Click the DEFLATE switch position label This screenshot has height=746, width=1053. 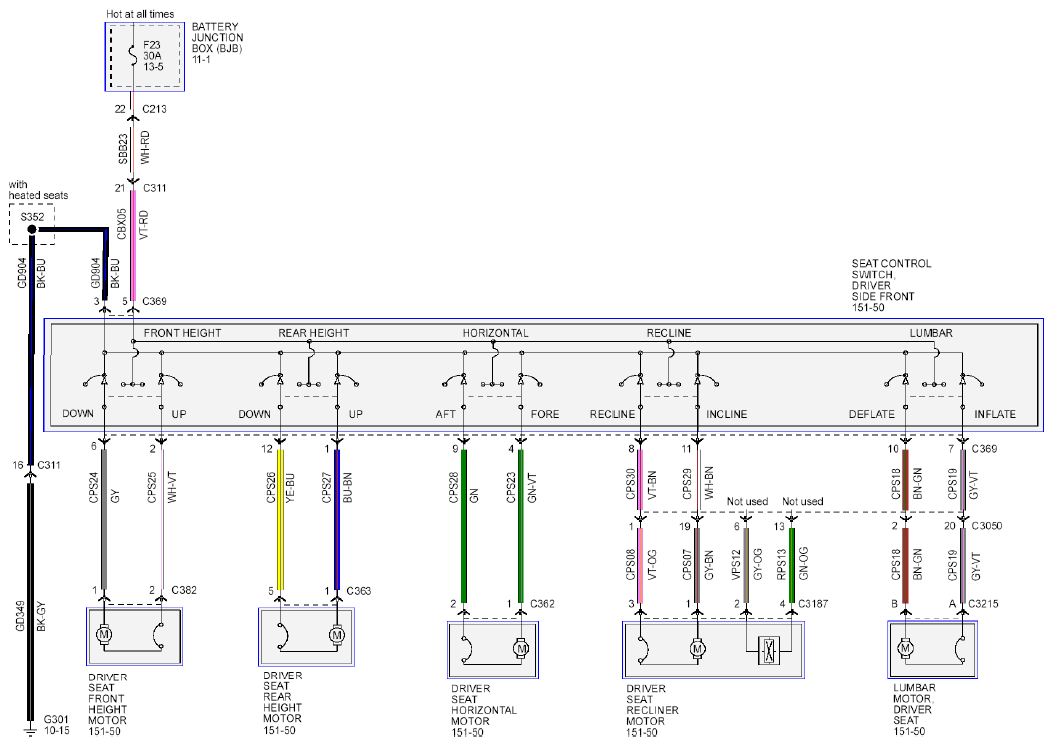pyautogui.click(x=872, y=414)
